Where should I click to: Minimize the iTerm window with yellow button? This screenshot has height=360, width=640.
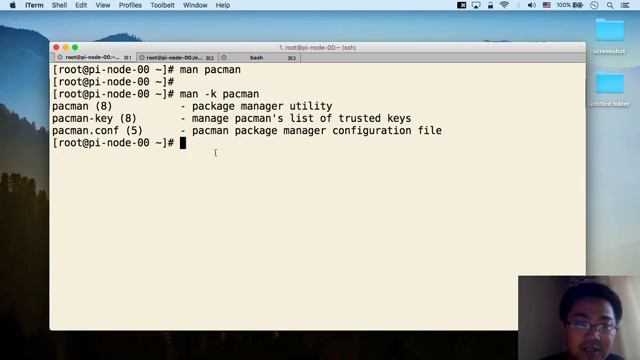click(x=66, y=47)
